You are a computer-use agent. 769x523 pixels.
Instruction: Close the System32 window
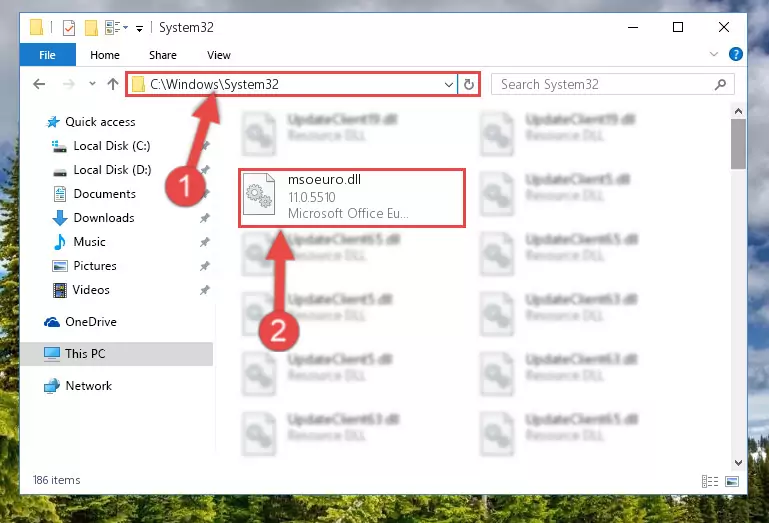pos(723,27)
